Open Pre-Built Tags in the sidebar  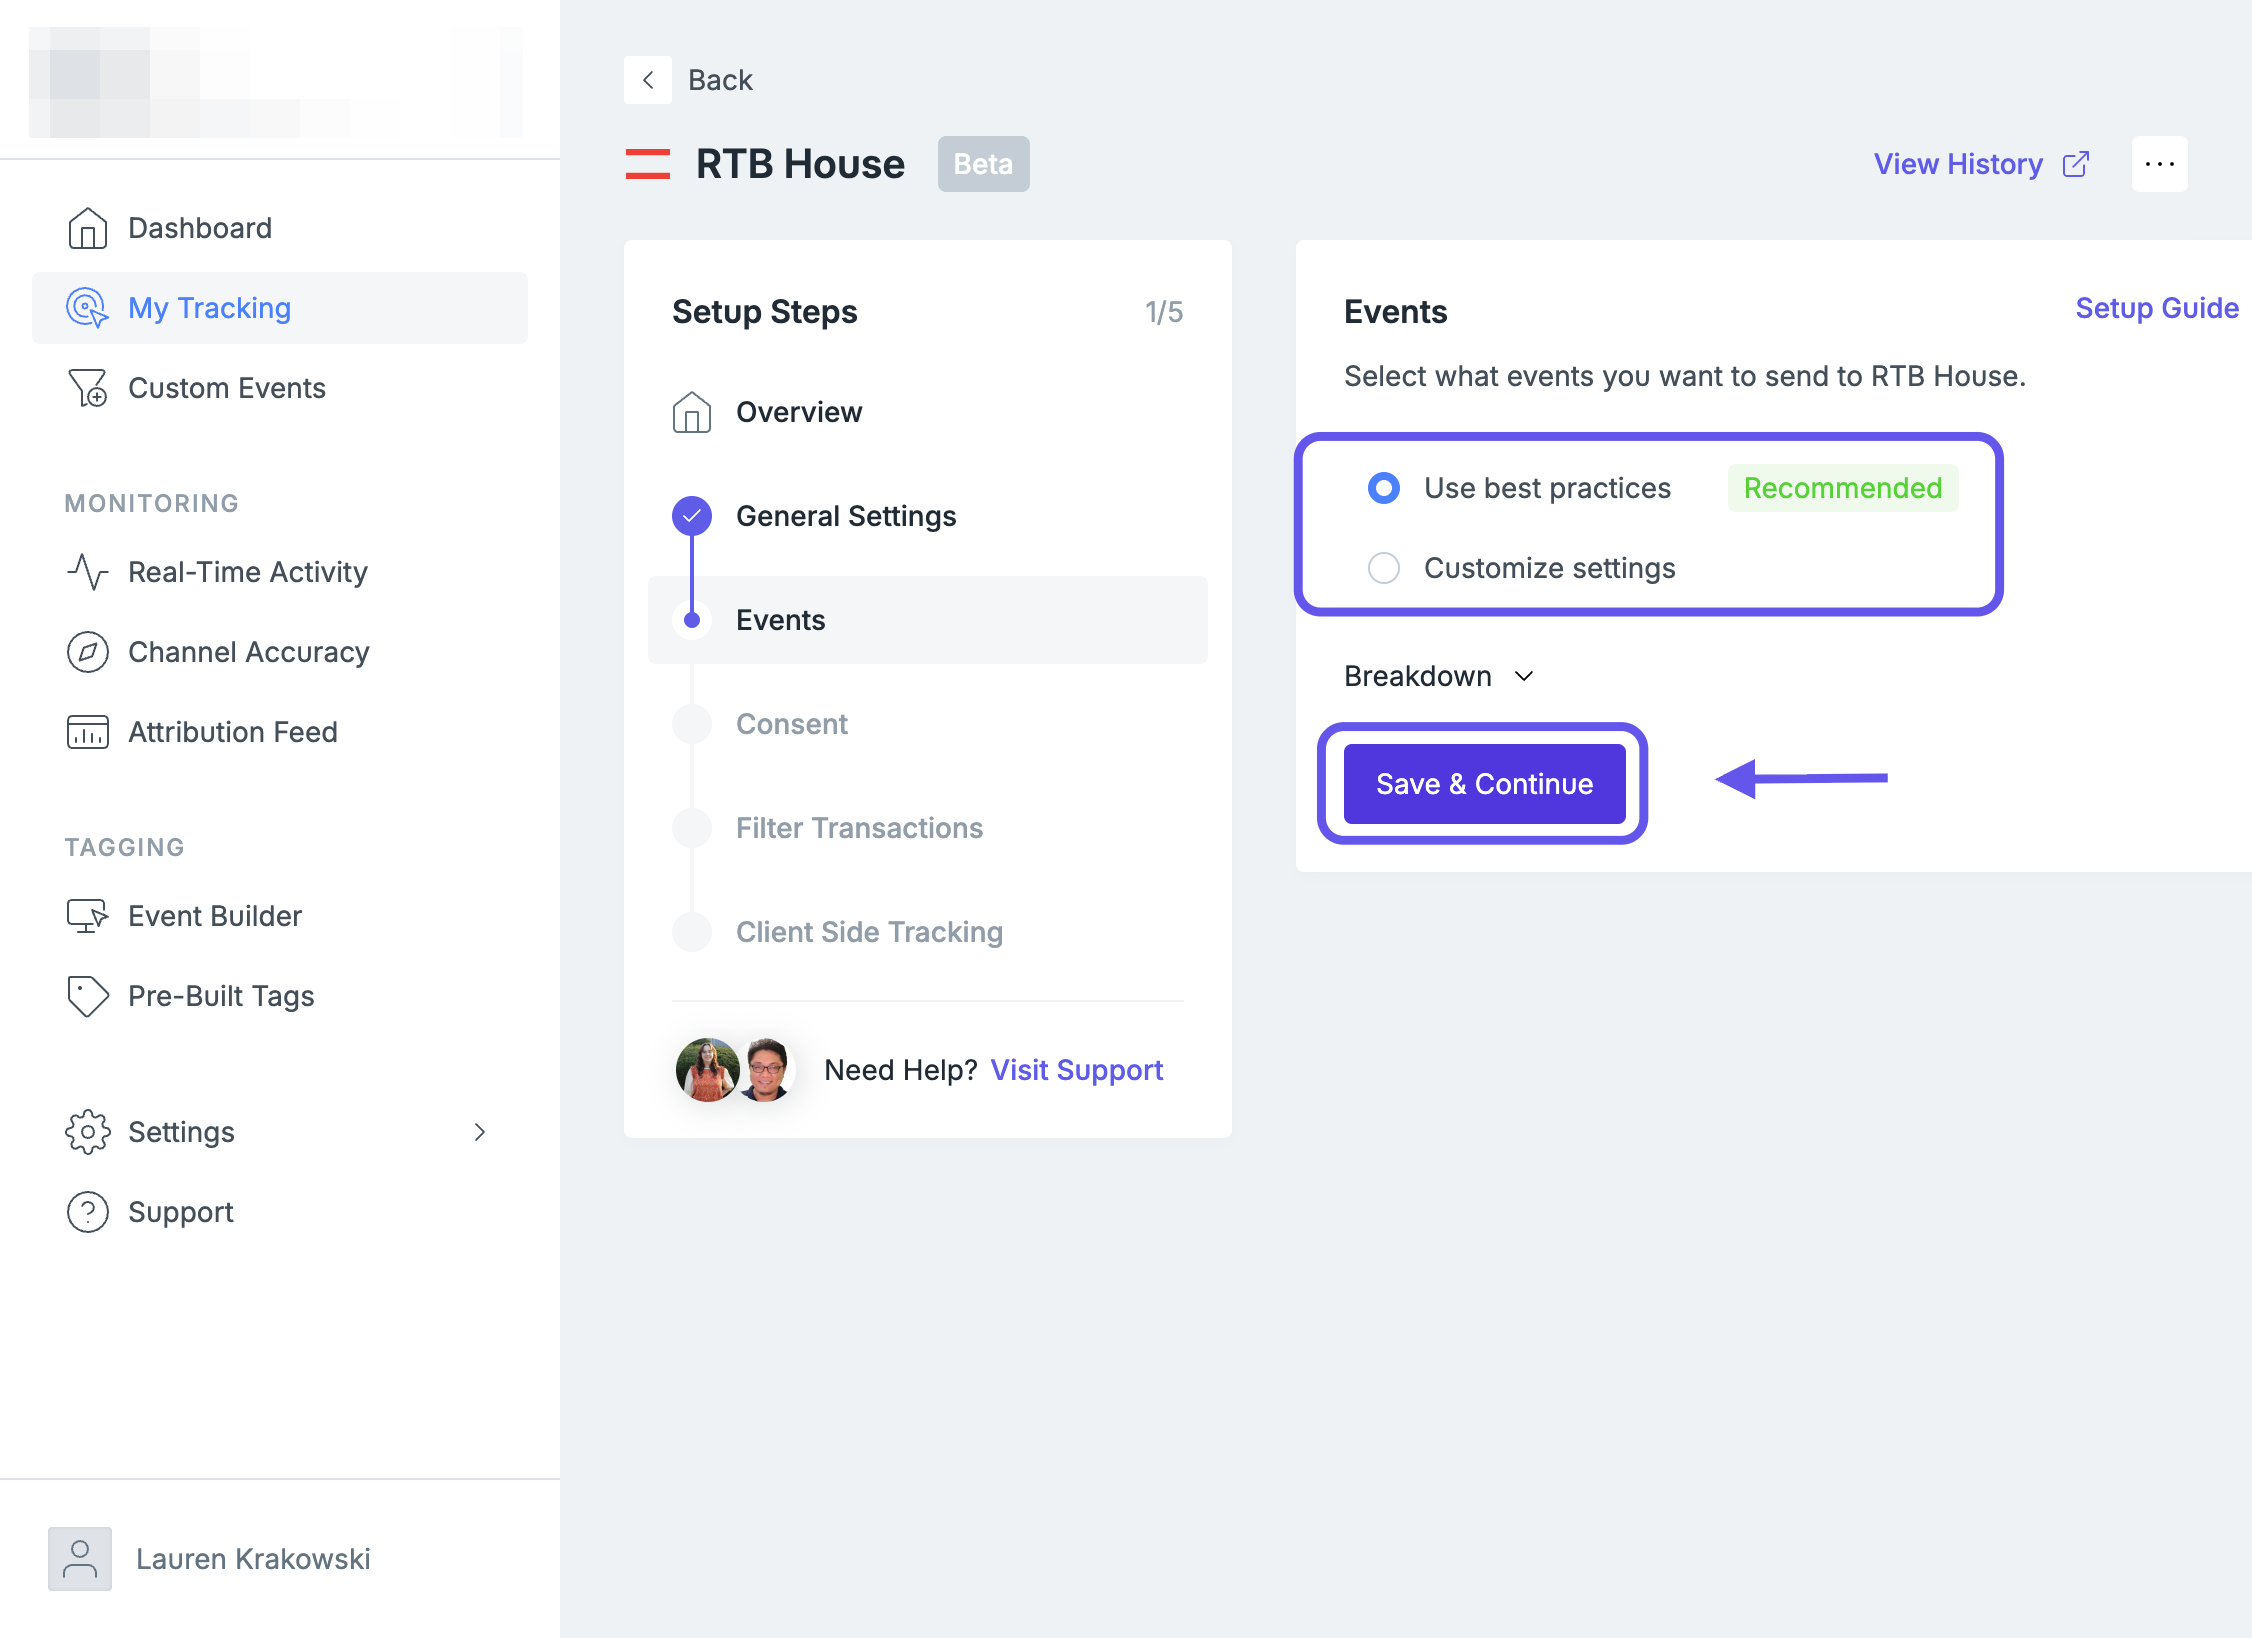point(280,996)
